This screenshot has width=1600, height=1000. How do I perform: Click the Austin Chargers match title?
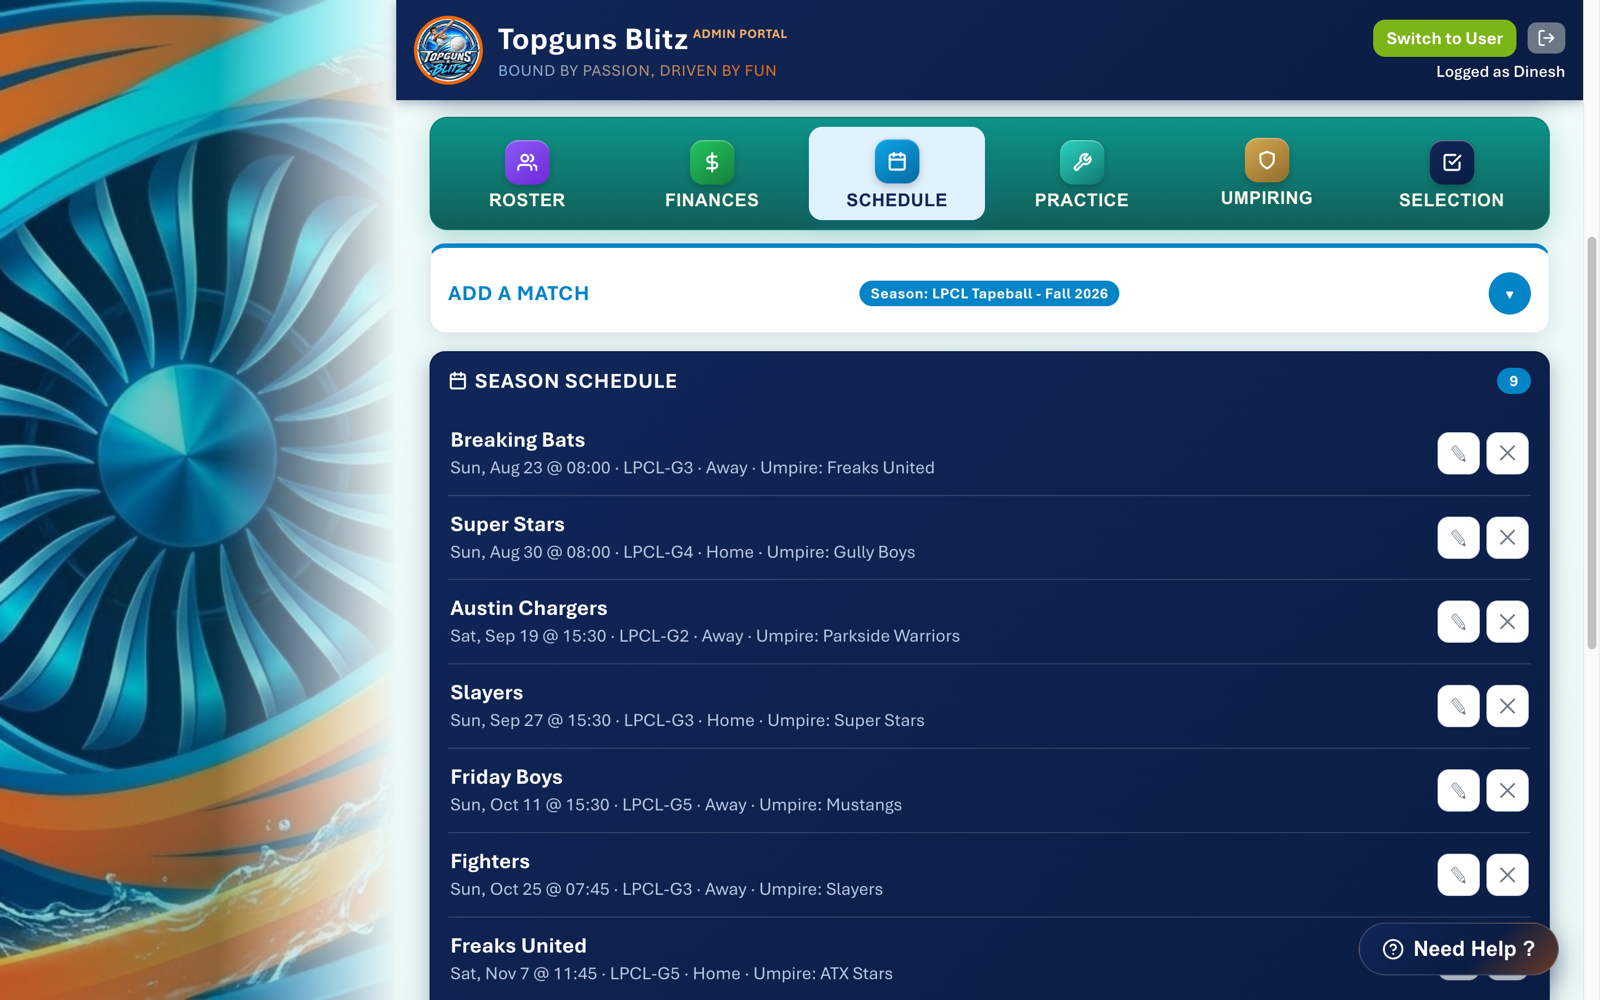pos(528,608)
